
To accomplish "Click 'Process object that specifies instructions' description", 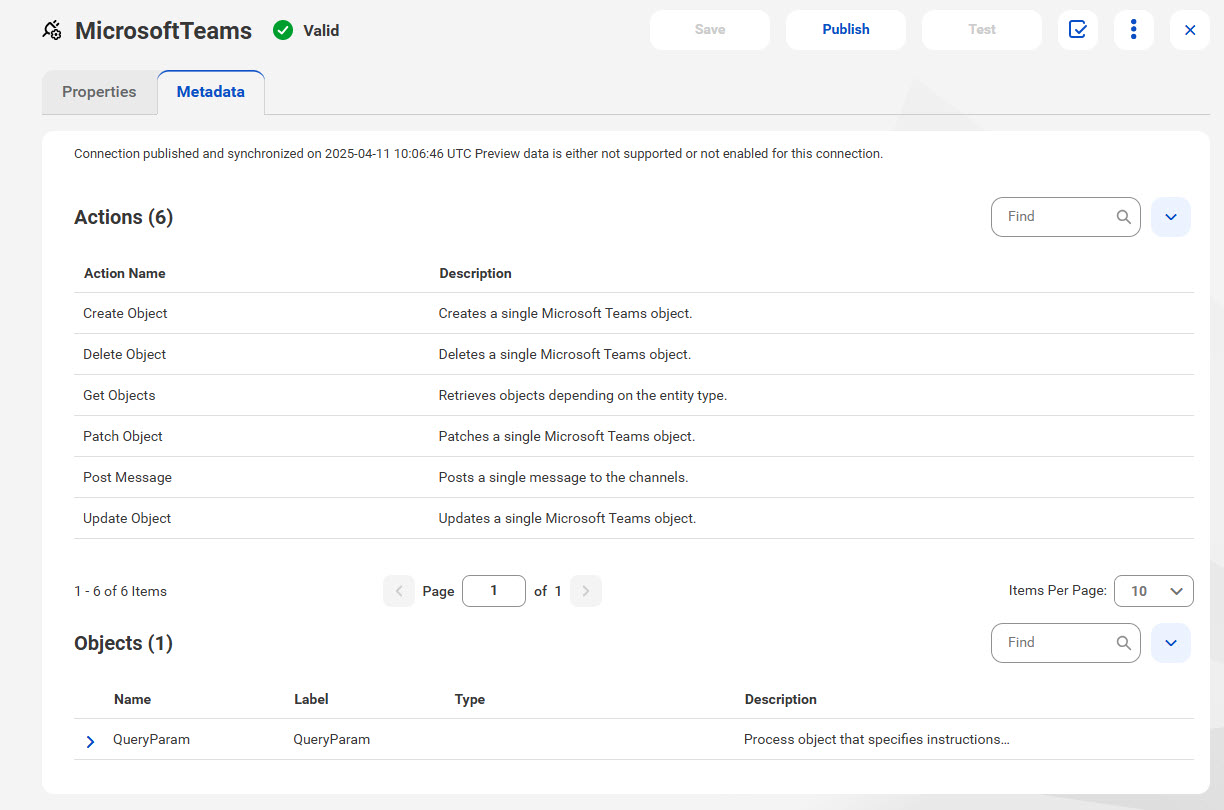I will coord(877,740).
